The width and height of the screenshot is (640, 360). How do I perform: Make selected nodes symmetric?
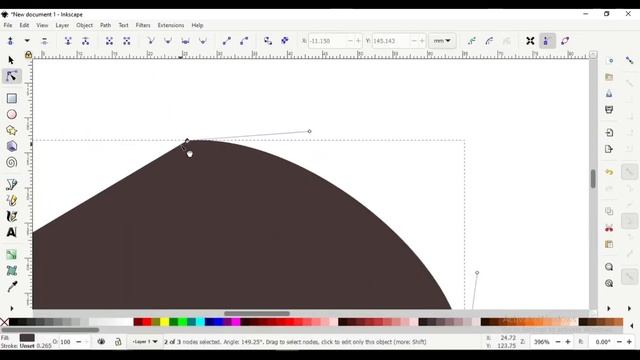(x=185, y=41)
